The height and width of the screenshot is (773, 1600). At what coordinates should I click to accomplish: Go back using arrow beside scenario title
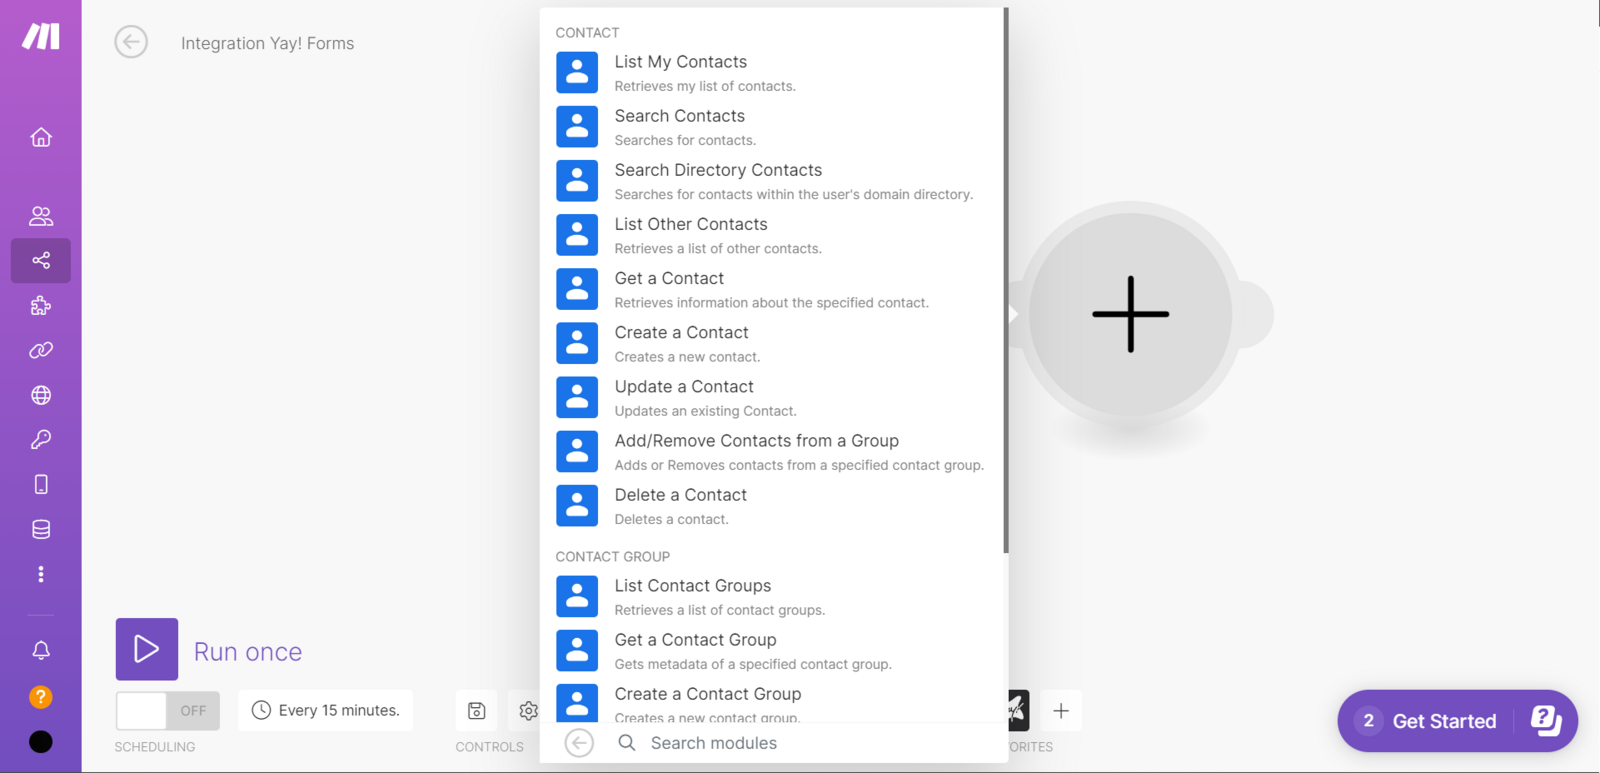[131, 42]
